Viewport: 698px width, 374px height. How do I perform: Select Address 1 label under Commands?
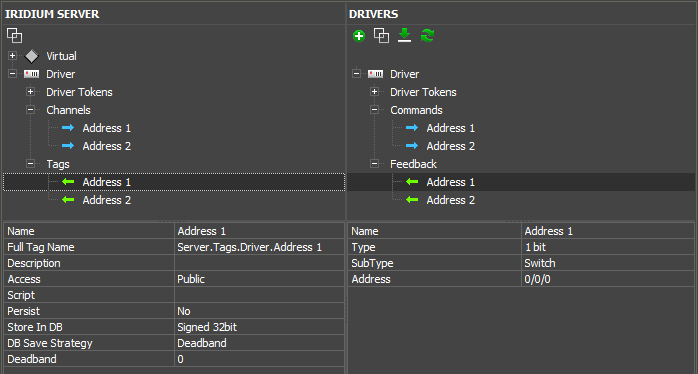pos(451,128)
